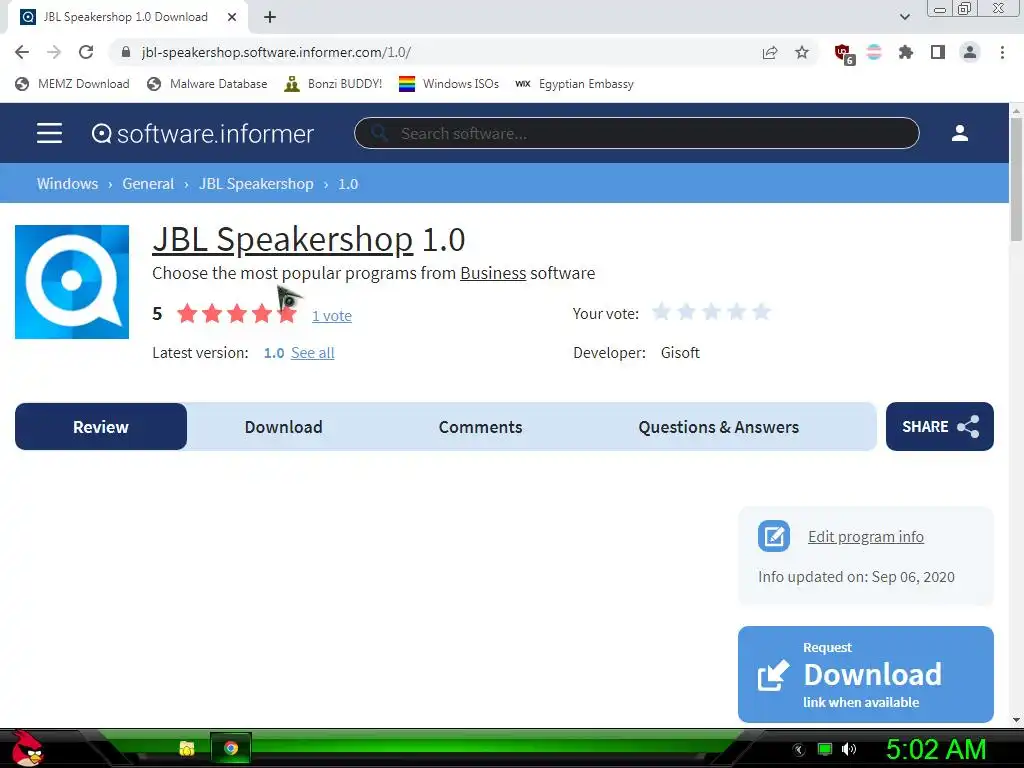
Task: Click the page vertical scrollbar thumb
Action: coord(1016,181)
